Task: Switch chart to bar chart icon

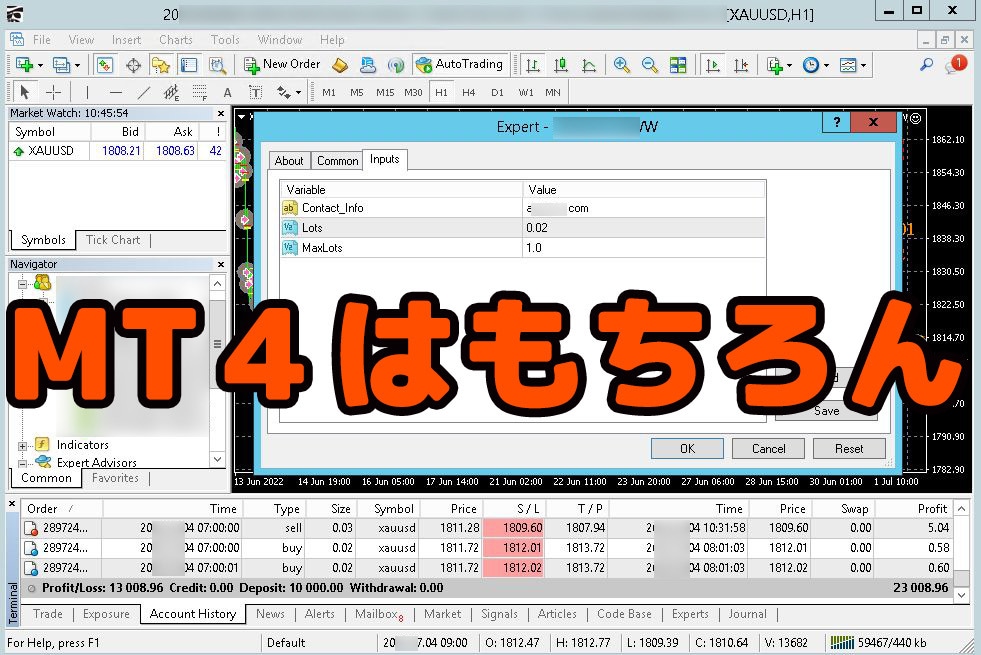Action: (x=532, y=64)
